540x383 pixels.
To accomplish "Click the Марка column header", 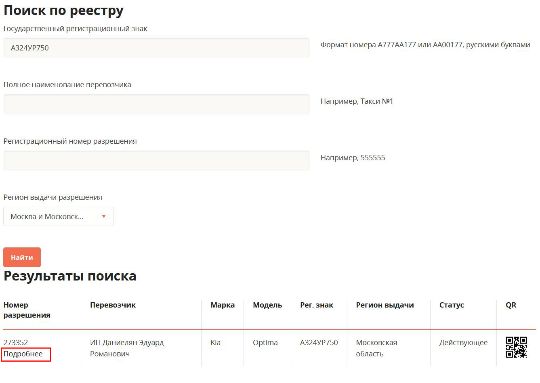I will tap(222, 305).
